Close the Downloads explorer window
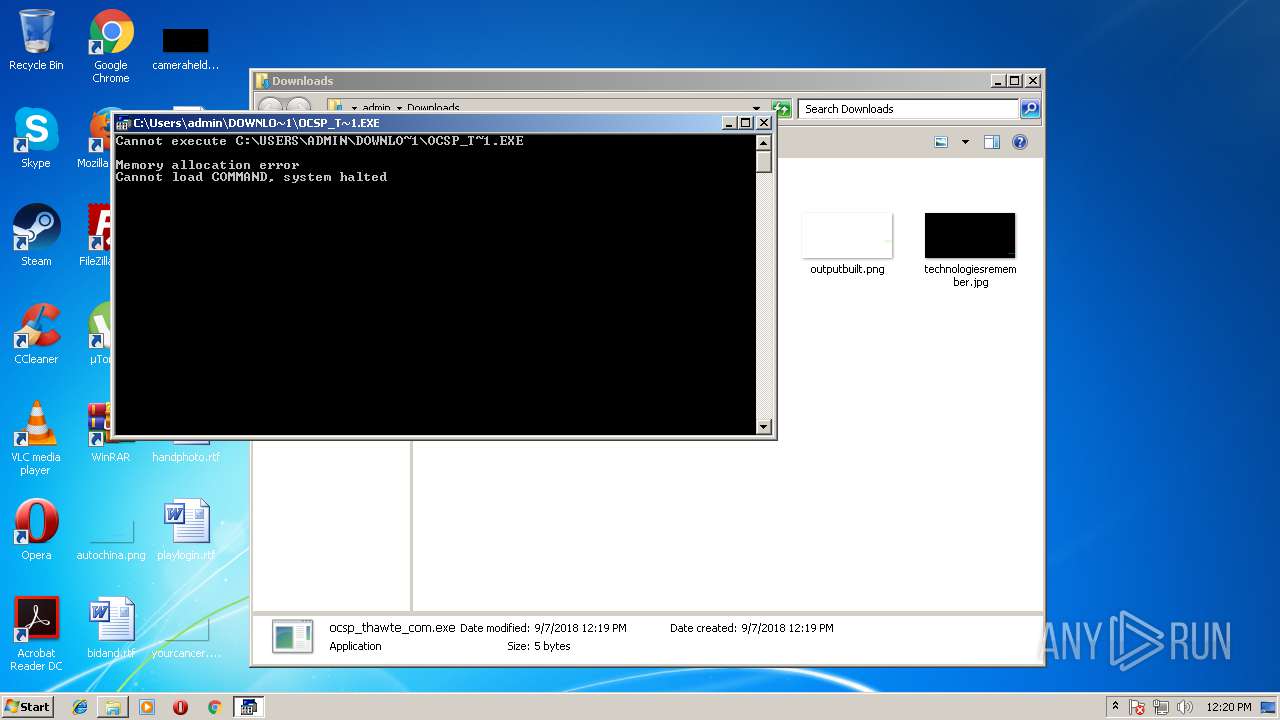This screenshot has width=1280, height=720. [x=1033, y=81]
